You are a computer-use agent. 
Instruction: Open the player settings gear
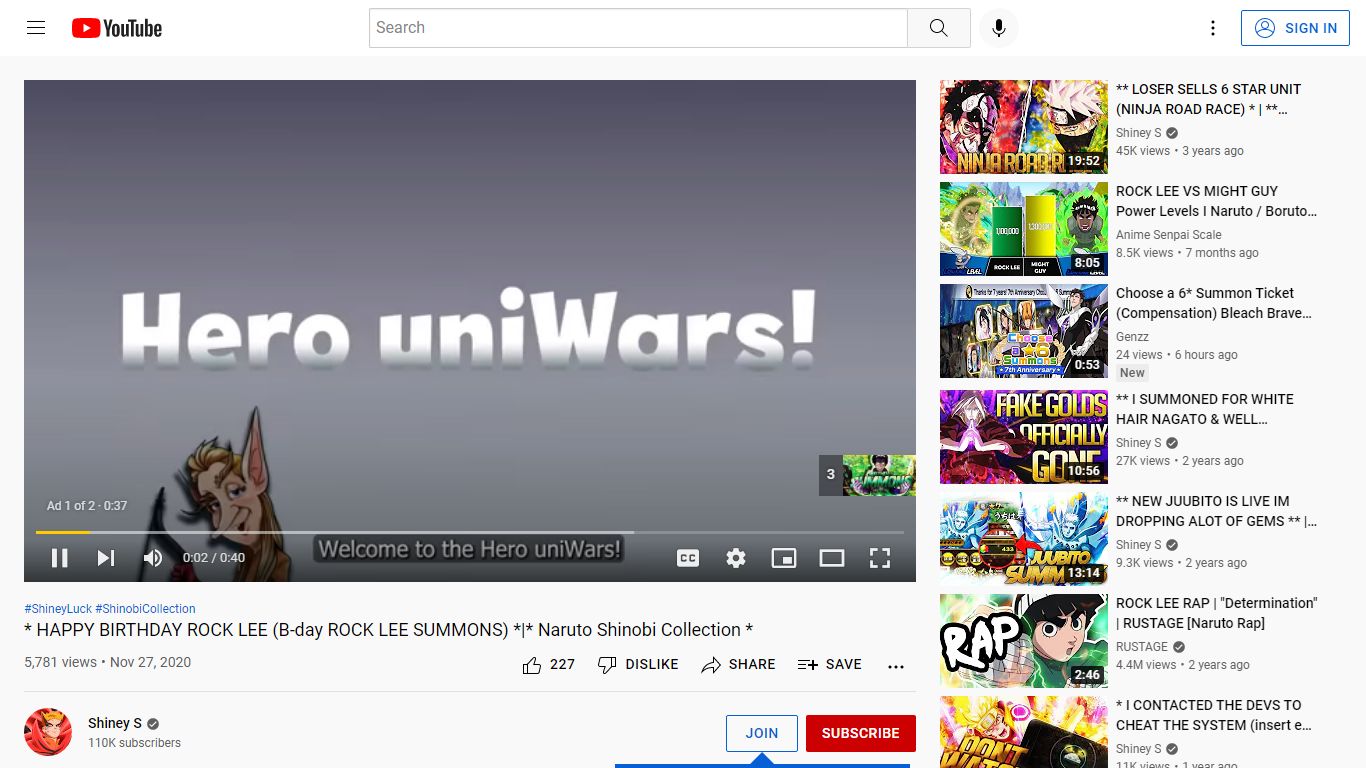pos(736,558)
